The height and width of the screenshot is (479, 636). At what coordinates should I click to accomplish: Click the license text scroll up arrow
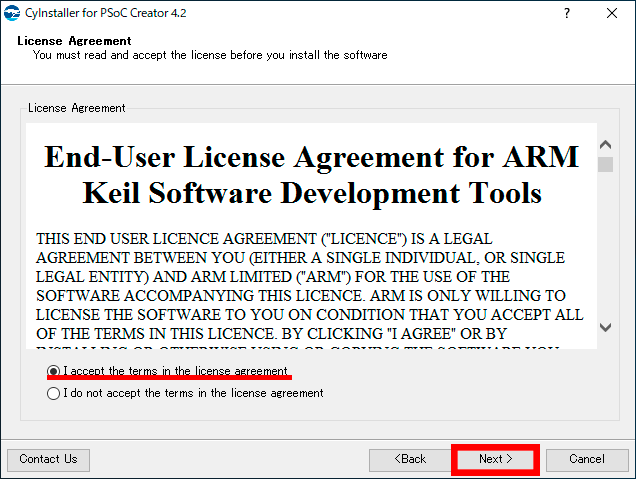click(605, 145)
